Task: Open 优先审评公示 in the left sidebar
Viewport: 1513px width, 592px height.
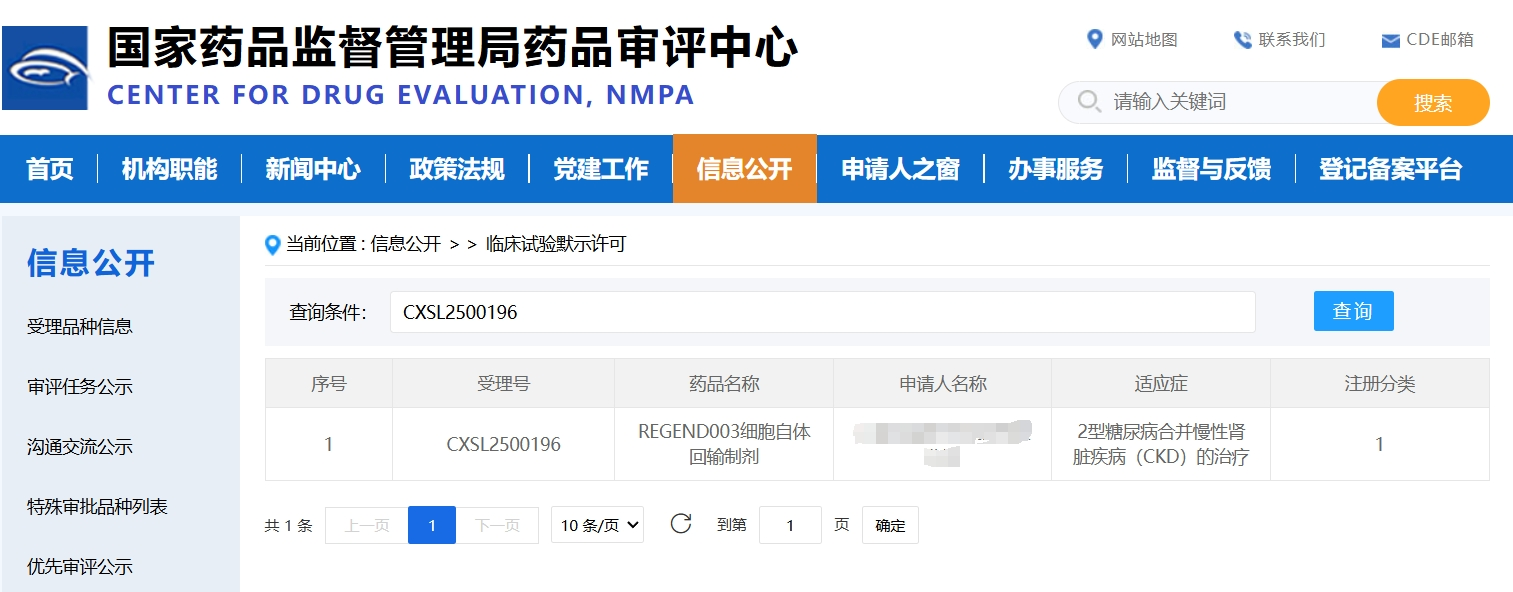Action: (80, 567)
